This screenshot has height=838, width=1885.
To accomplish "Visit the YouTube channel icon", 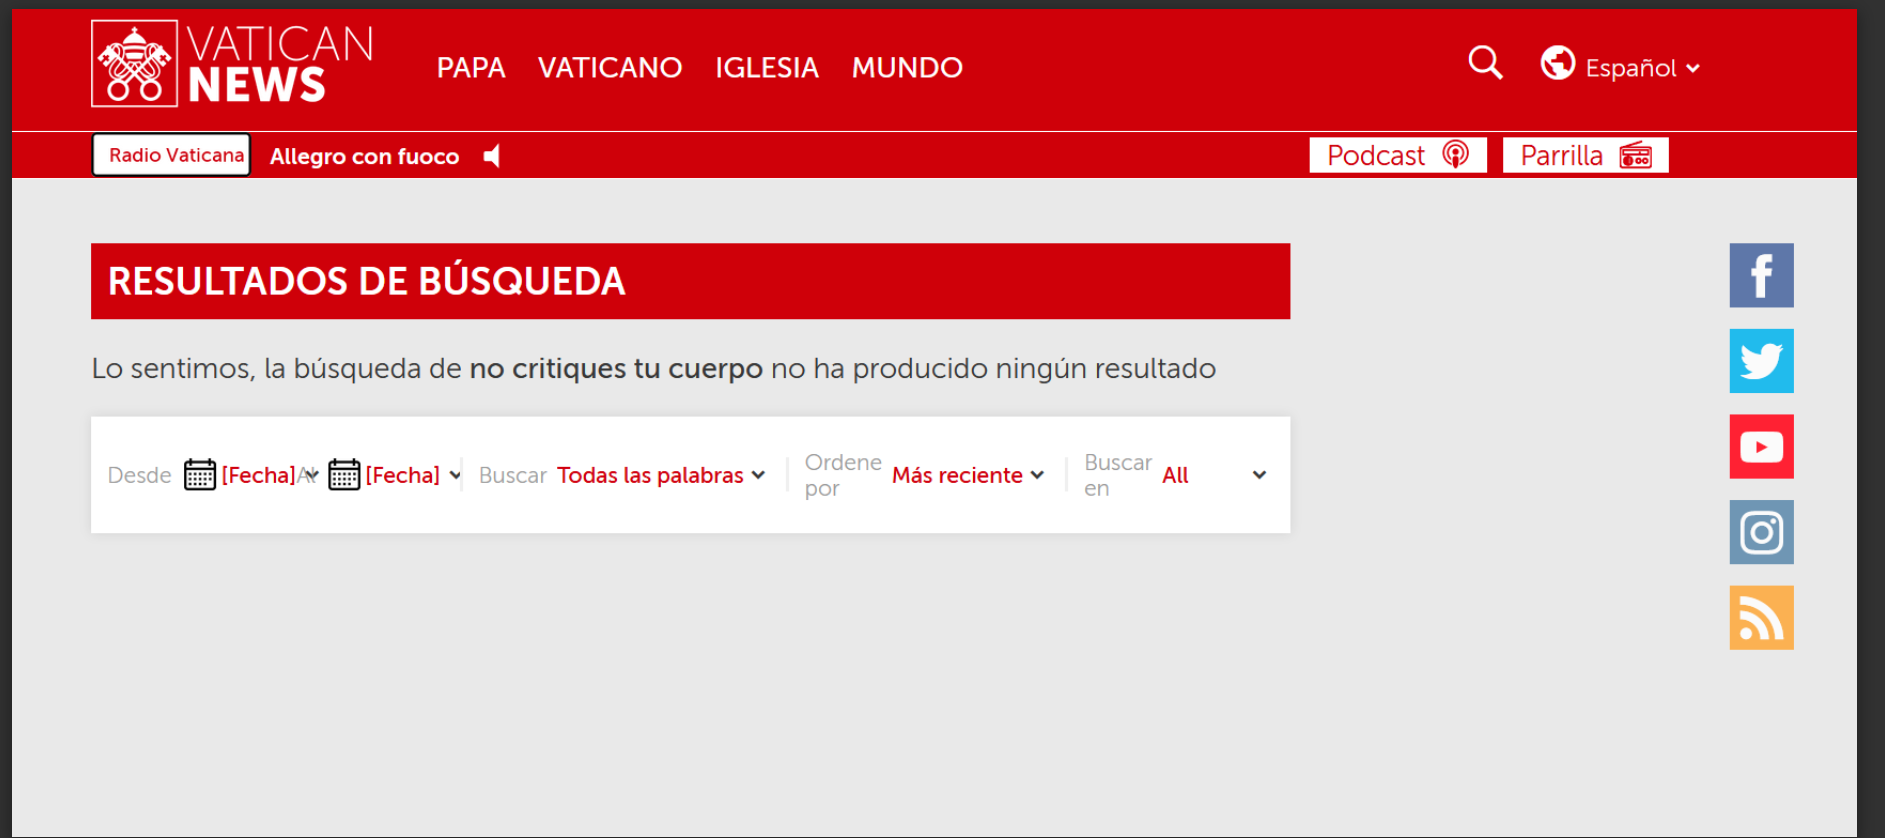I will tap(1761, 446).
